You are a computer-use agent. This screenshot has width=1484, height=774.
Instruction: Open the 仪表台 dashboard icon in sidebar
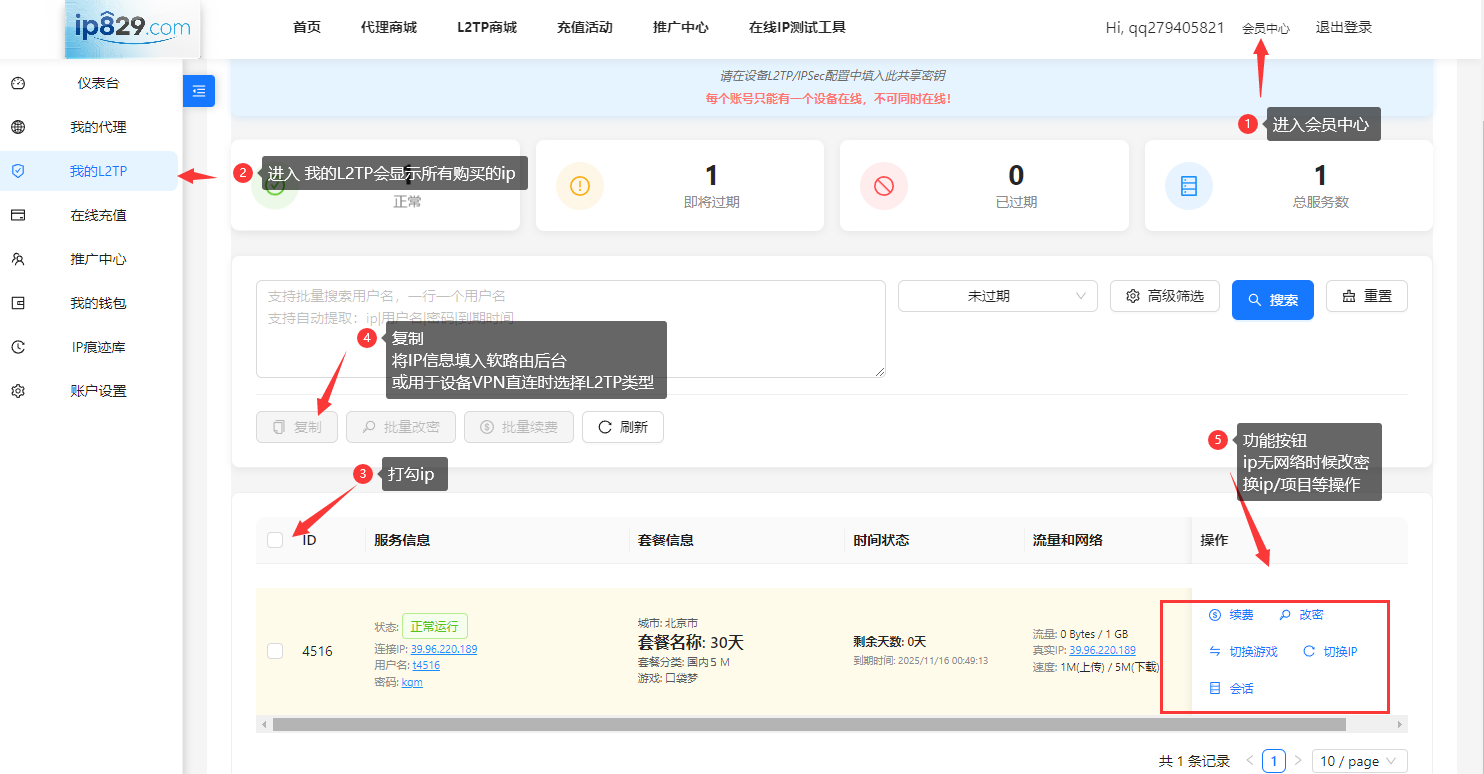point(18,83)
